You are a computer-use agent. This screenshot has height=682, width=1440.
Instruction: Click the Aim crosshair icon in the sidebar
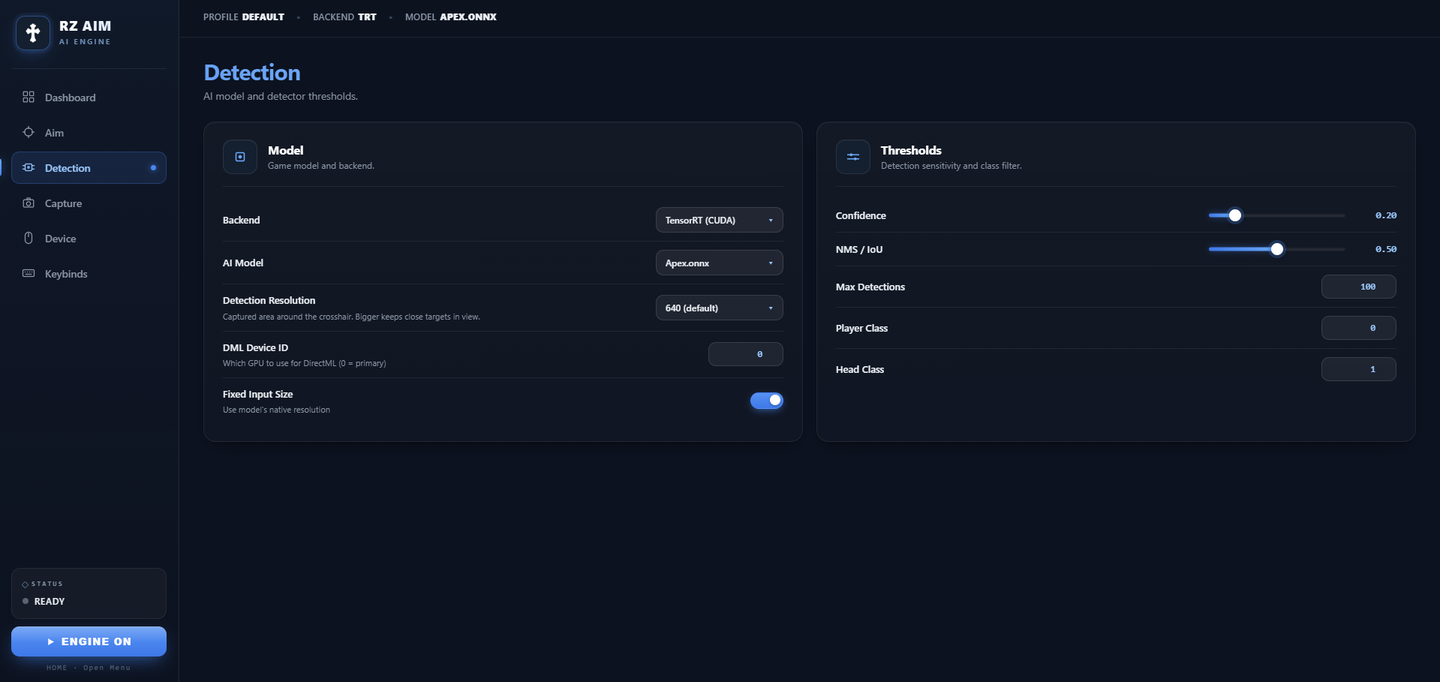tap(28, 132)
